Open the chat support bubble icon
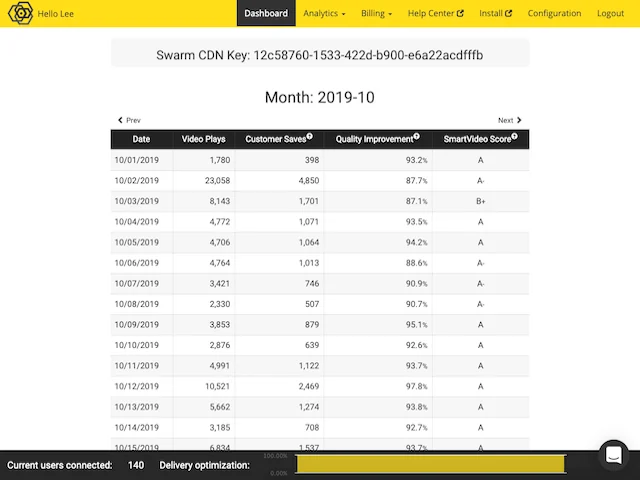 pyautogui.click(x=613, y=455)
